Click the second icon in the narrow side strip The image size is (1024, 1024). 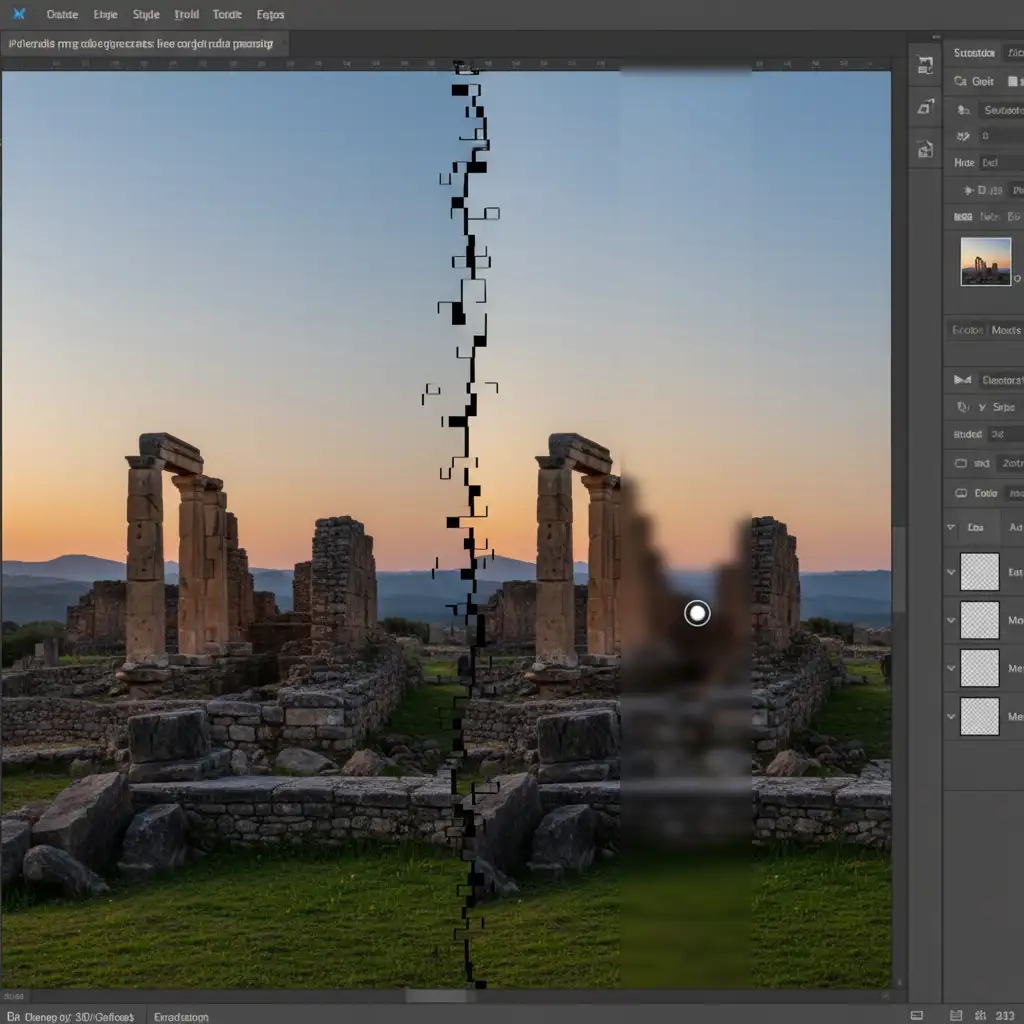925,108
